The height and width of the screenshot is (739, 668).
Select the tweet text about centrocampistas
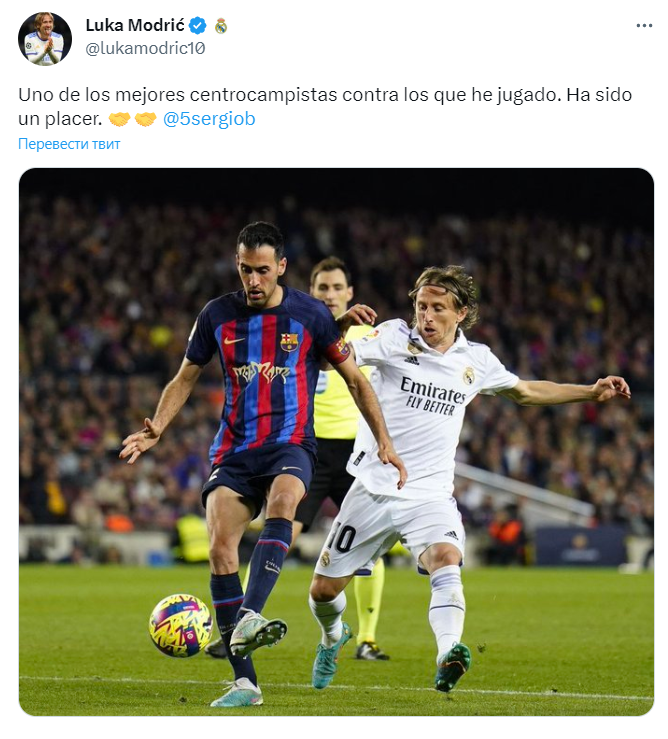click(325, 107)
